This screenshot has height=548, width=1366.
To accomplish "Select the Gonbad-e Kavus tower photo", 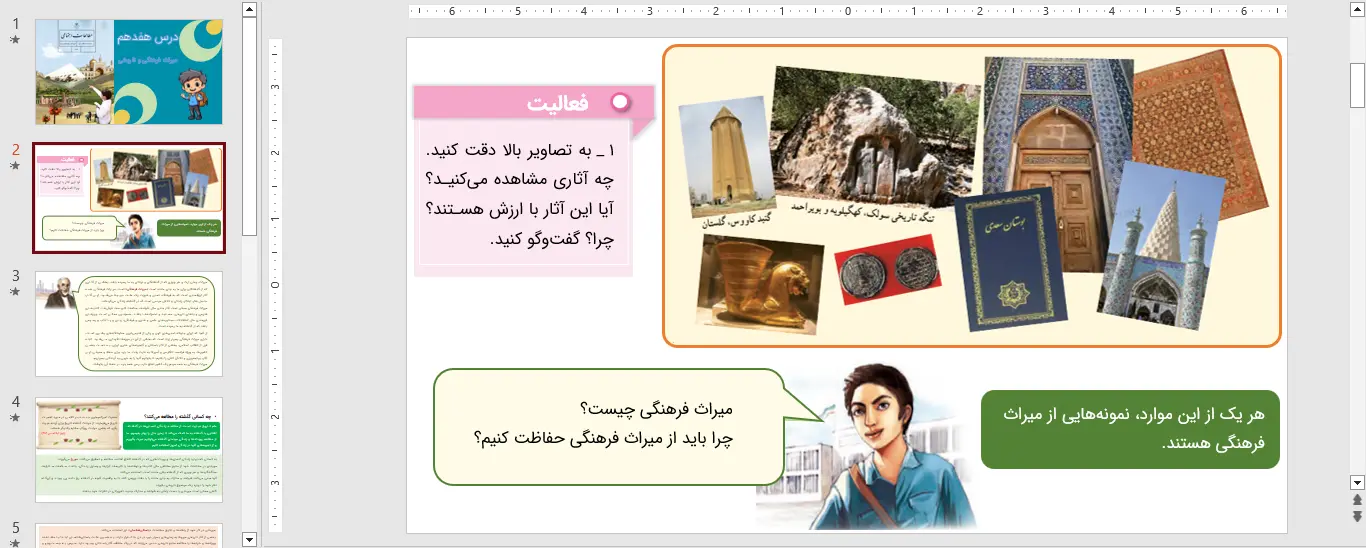I will [x=725, y=155].
